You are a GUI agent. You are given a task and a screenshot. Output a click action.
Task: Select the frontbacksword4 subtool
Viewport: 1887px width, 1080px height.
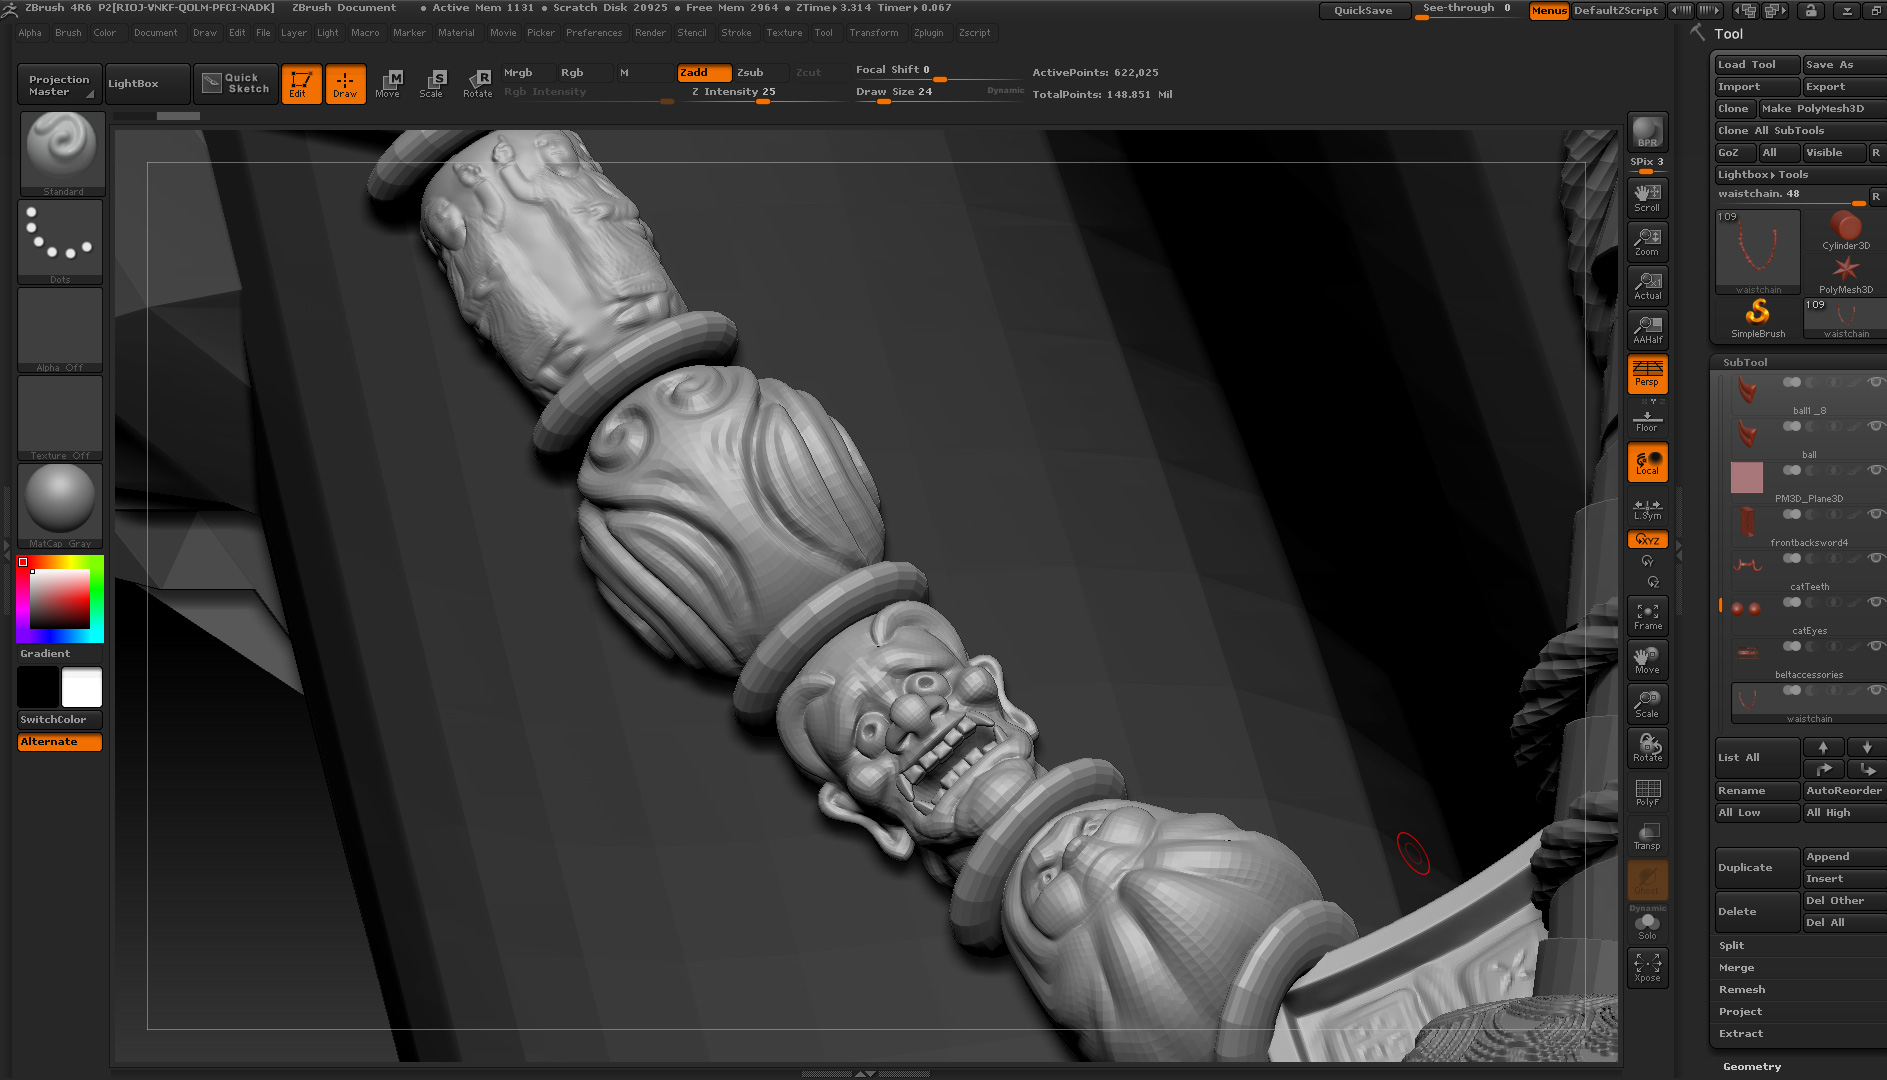1807,527
